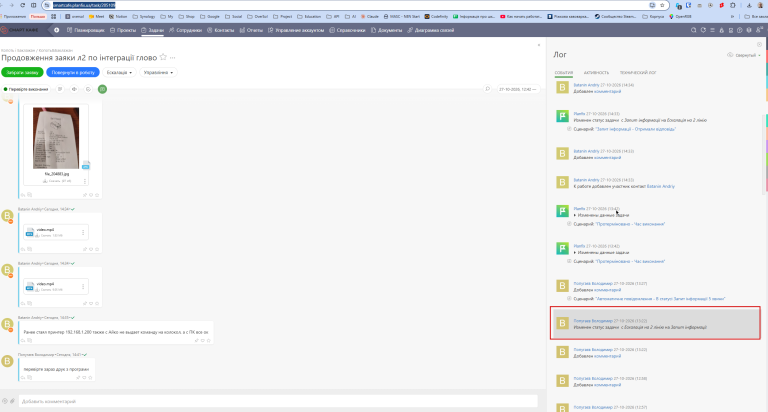Open three-dot menu of second video.mp4 attachment
This screenshot has height=412, width=768.
tap(83, 287)
